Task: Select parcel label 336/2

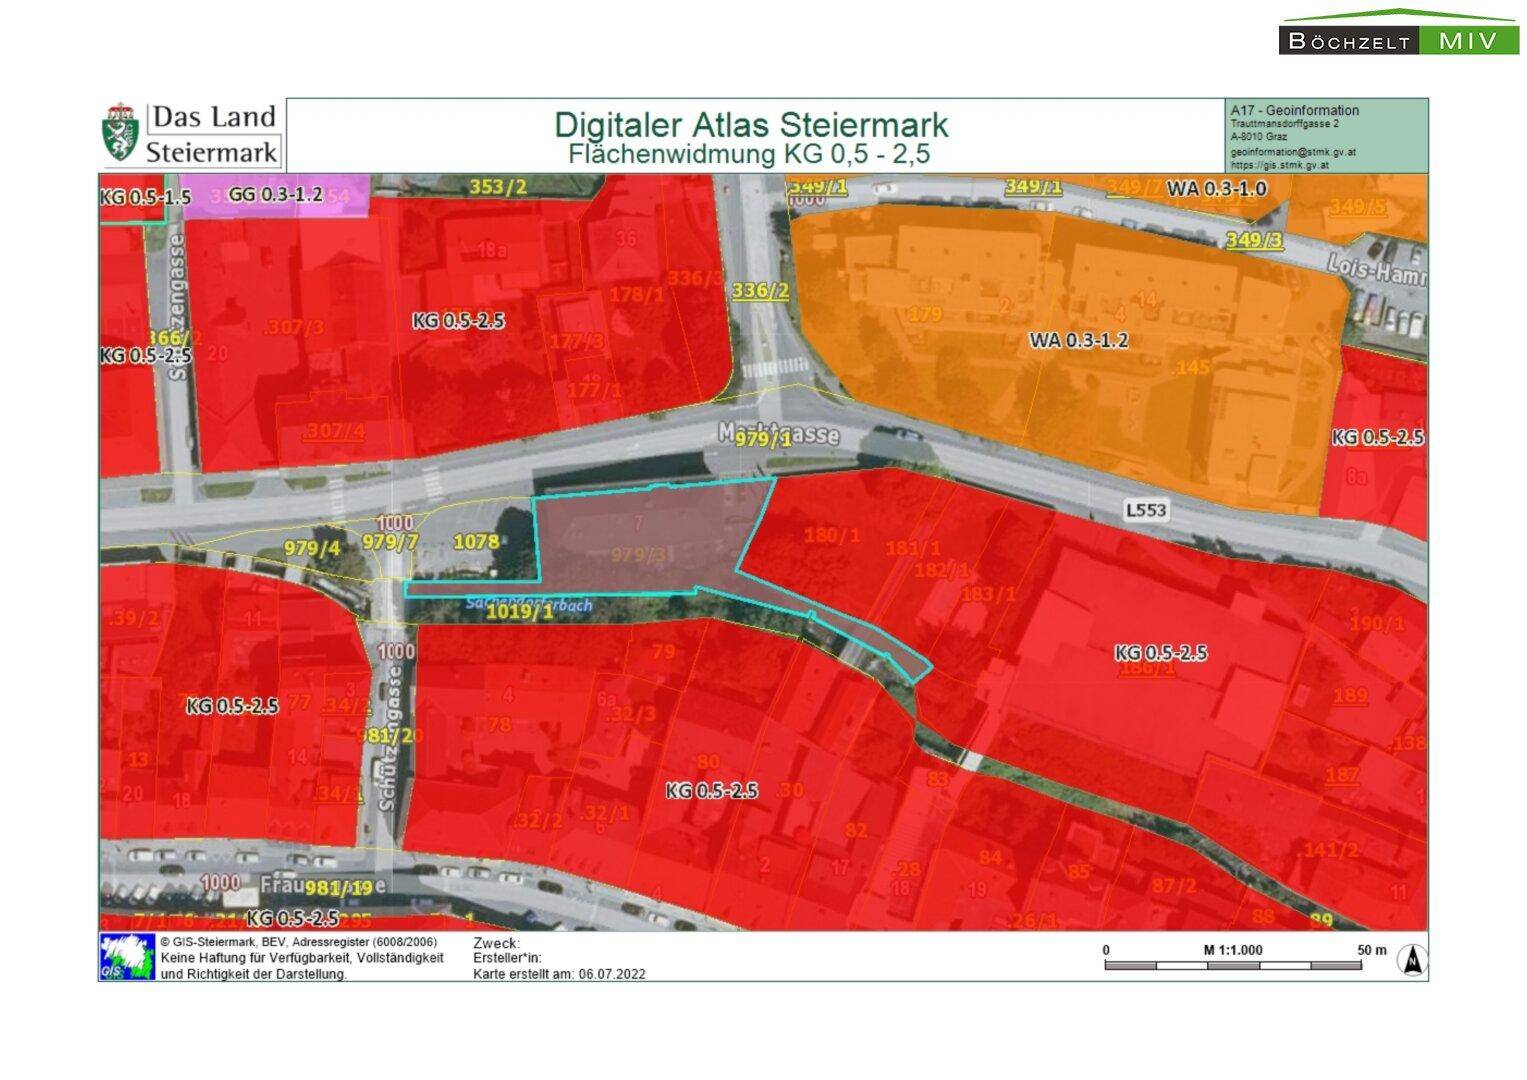Action: pos(760,291)
